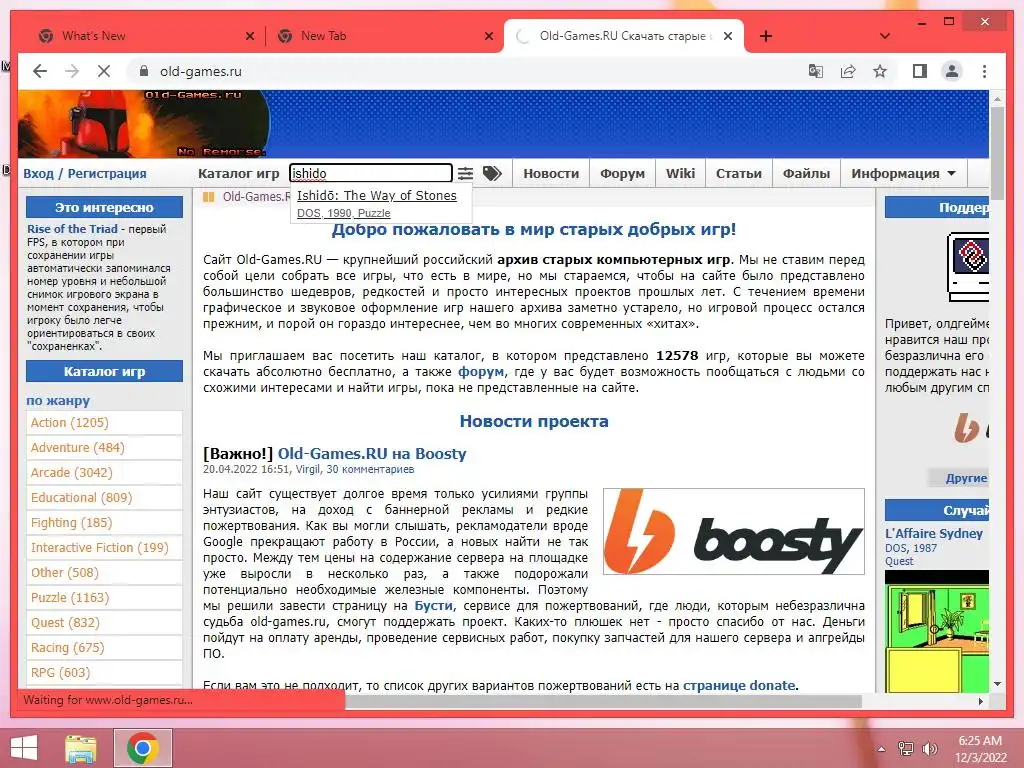Viewport: 1024px width, 768px height.
Task: Open advanced search options icon
Action: coord(465,174)
